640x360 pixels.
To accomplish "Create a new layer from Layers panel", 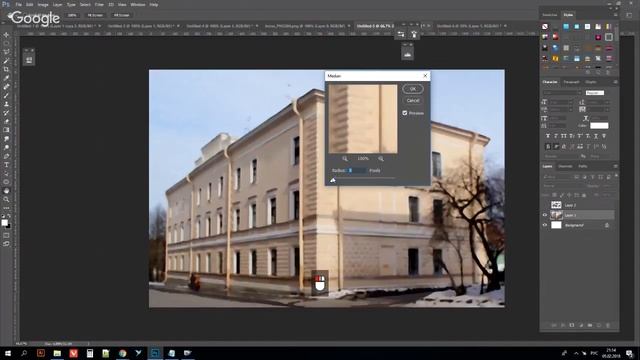I will [599, 325].
